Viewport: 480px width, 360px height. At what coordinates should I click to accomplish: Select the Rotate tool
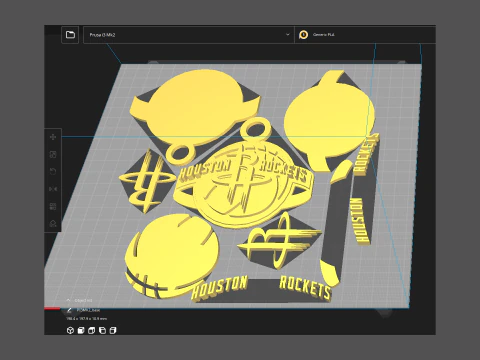pyautogui.click(x=53, y=172)
